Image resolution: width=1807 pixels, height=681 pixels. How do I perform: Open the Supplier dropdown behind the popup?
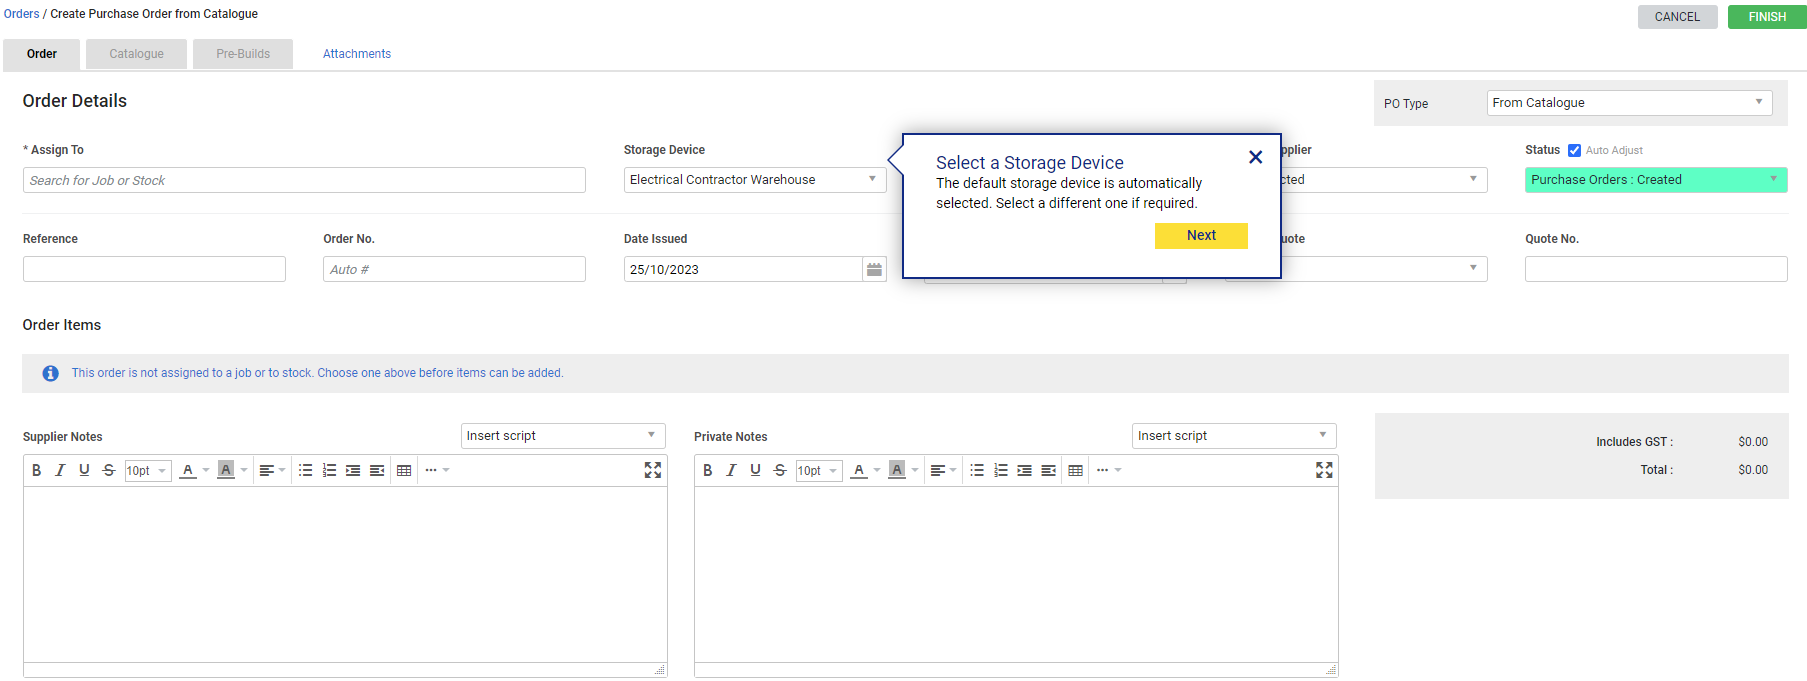click(x=1384, y=180)
